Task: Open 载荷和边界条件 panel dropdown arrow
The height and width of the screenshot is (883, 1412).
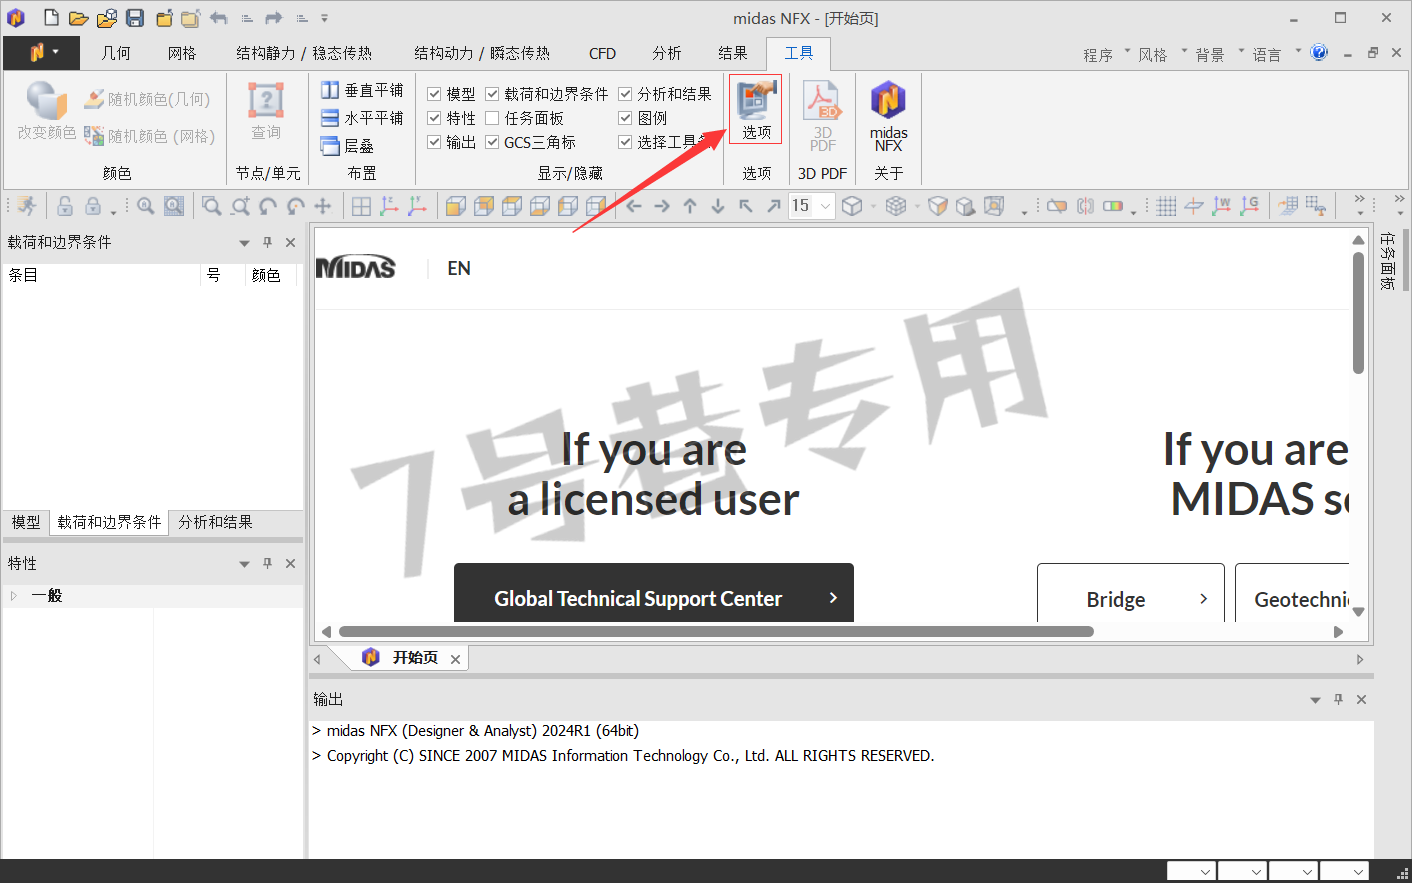Action: click(244, 243)
